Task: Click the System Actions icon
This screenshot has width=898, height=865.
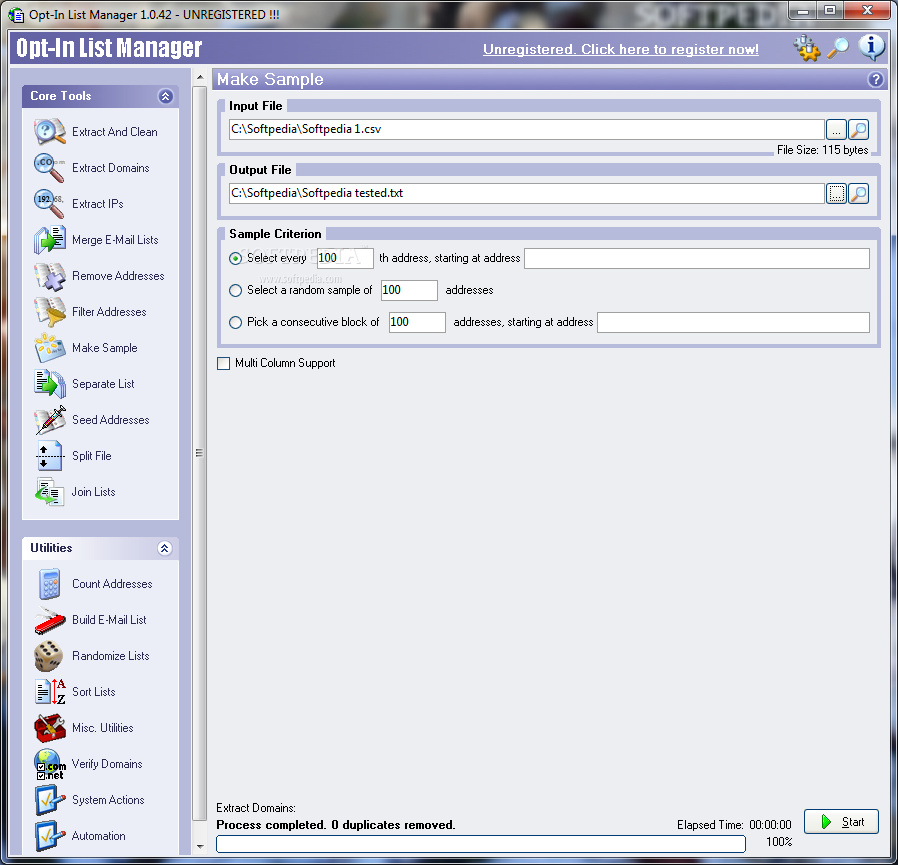Action: 49,800
